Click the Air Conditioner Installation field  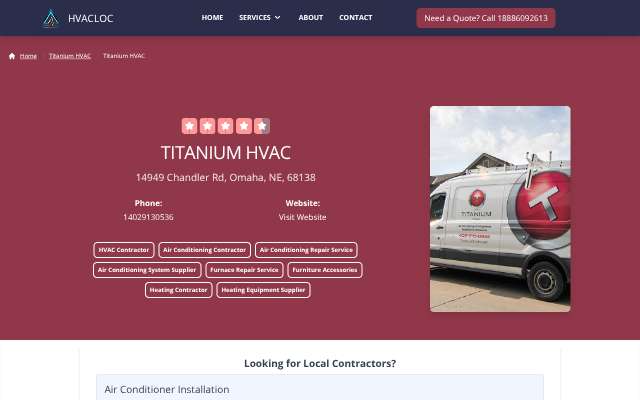(x=320, y=389)
